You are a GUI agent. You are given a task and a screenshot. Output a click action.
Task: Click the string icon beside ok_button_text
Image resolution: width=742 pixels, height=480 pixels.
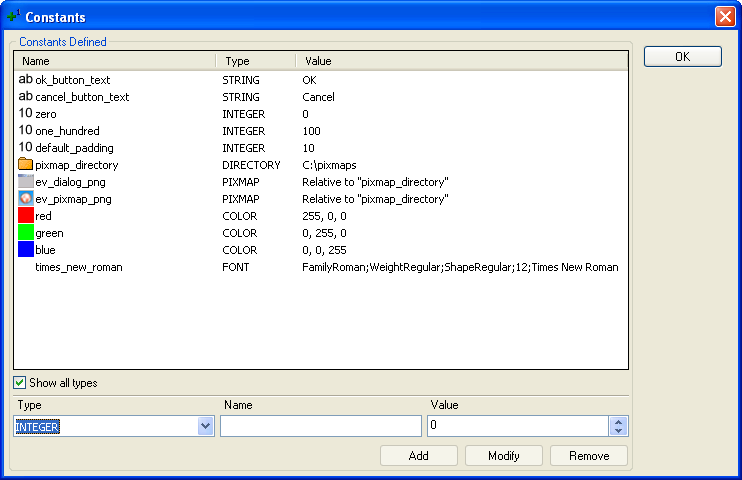pyautogui.click(x=26, y=80)
